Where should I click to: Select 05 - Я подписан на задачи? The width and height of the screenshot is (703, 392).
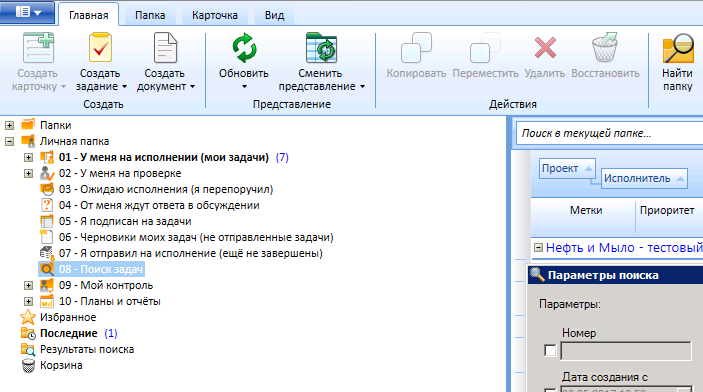[125, 221]
